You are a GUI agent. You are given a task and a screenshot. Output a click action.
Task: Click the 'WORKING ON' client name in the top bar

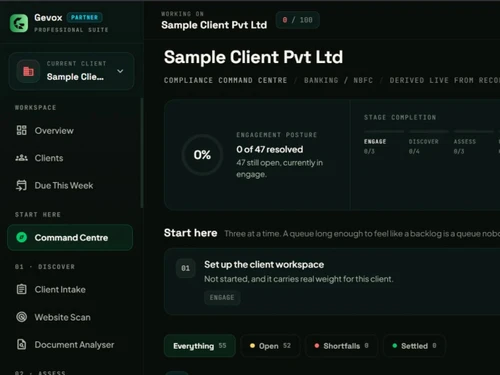[214, 25]
